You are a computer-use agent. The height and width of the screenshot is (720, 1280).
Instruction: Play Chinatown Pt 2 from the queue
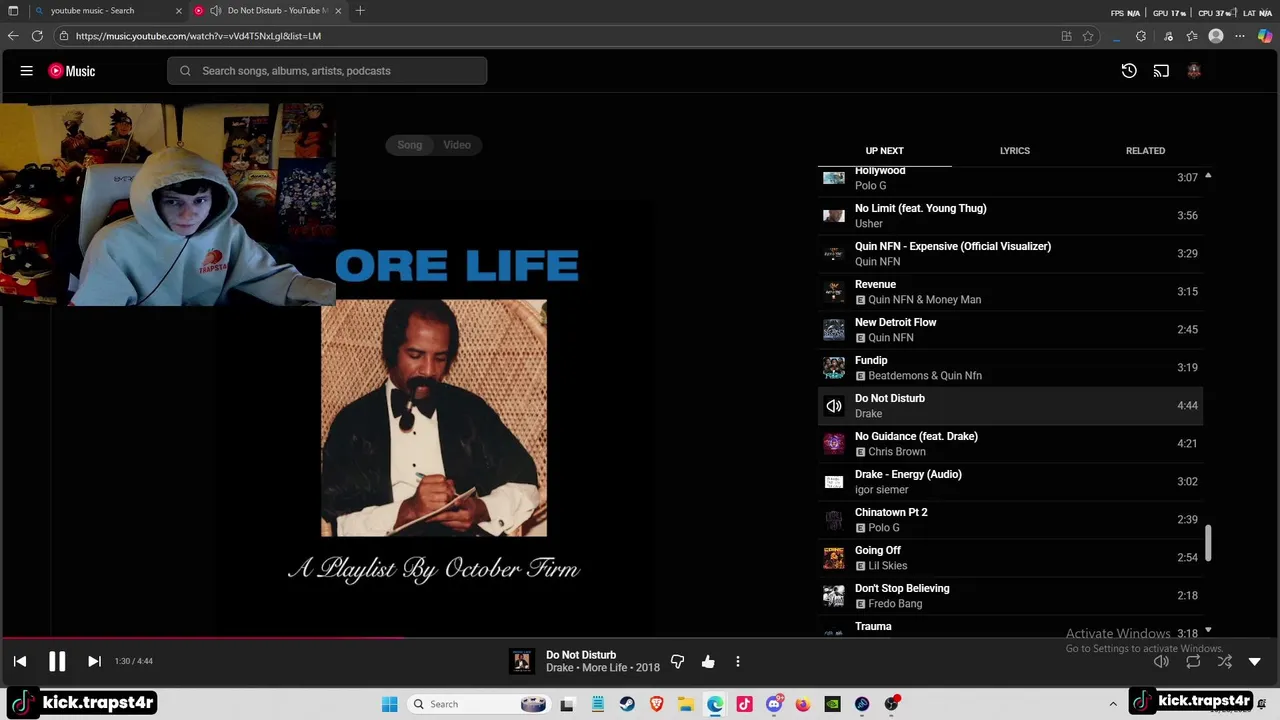click(1010, 520)
